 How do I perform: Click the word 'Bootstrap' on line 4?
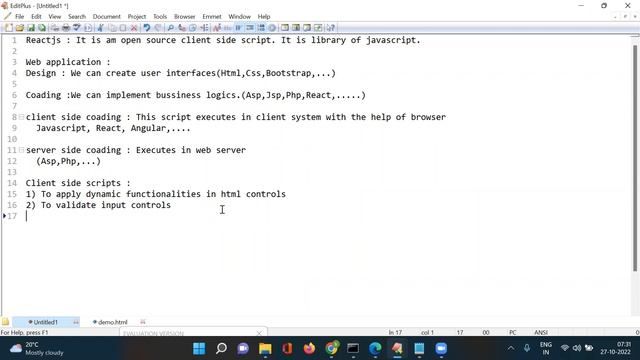tap(289, 73)
